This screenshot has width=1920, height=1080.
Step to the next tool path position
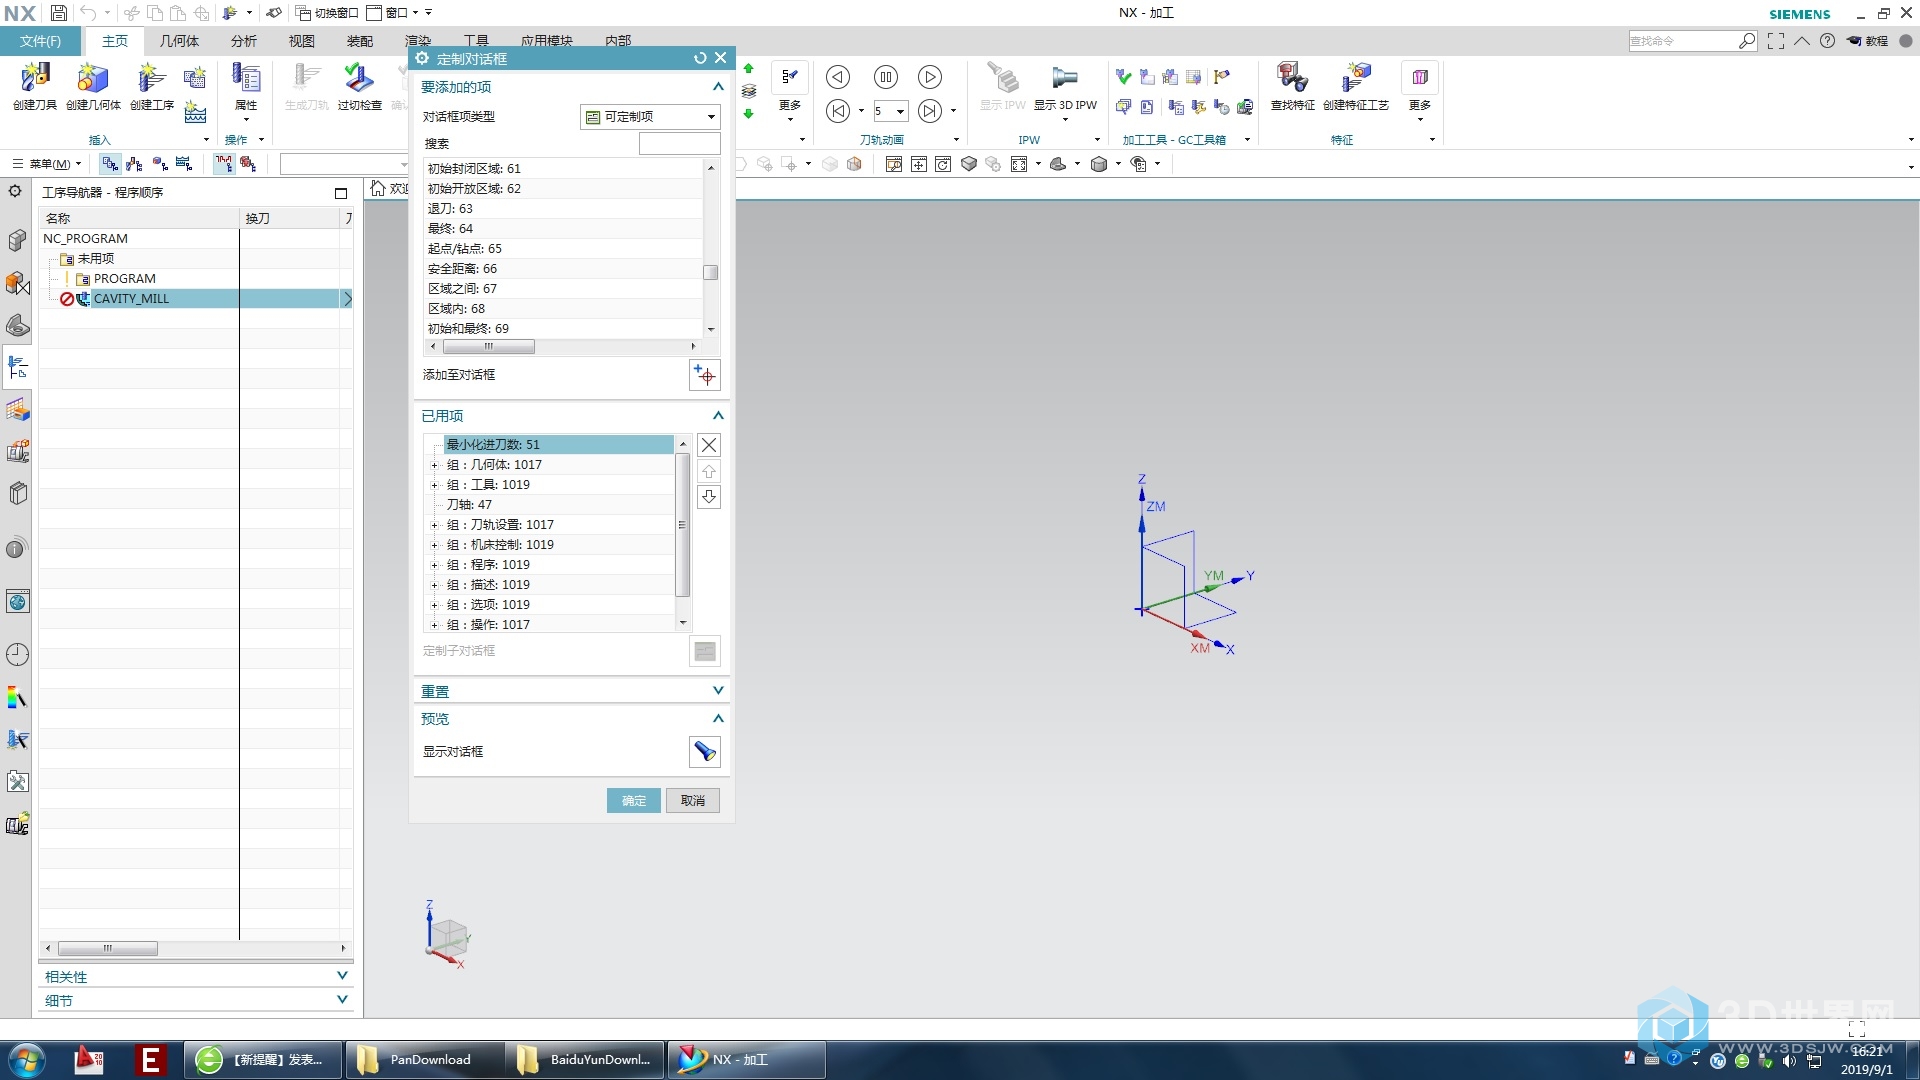click(930, 111)
